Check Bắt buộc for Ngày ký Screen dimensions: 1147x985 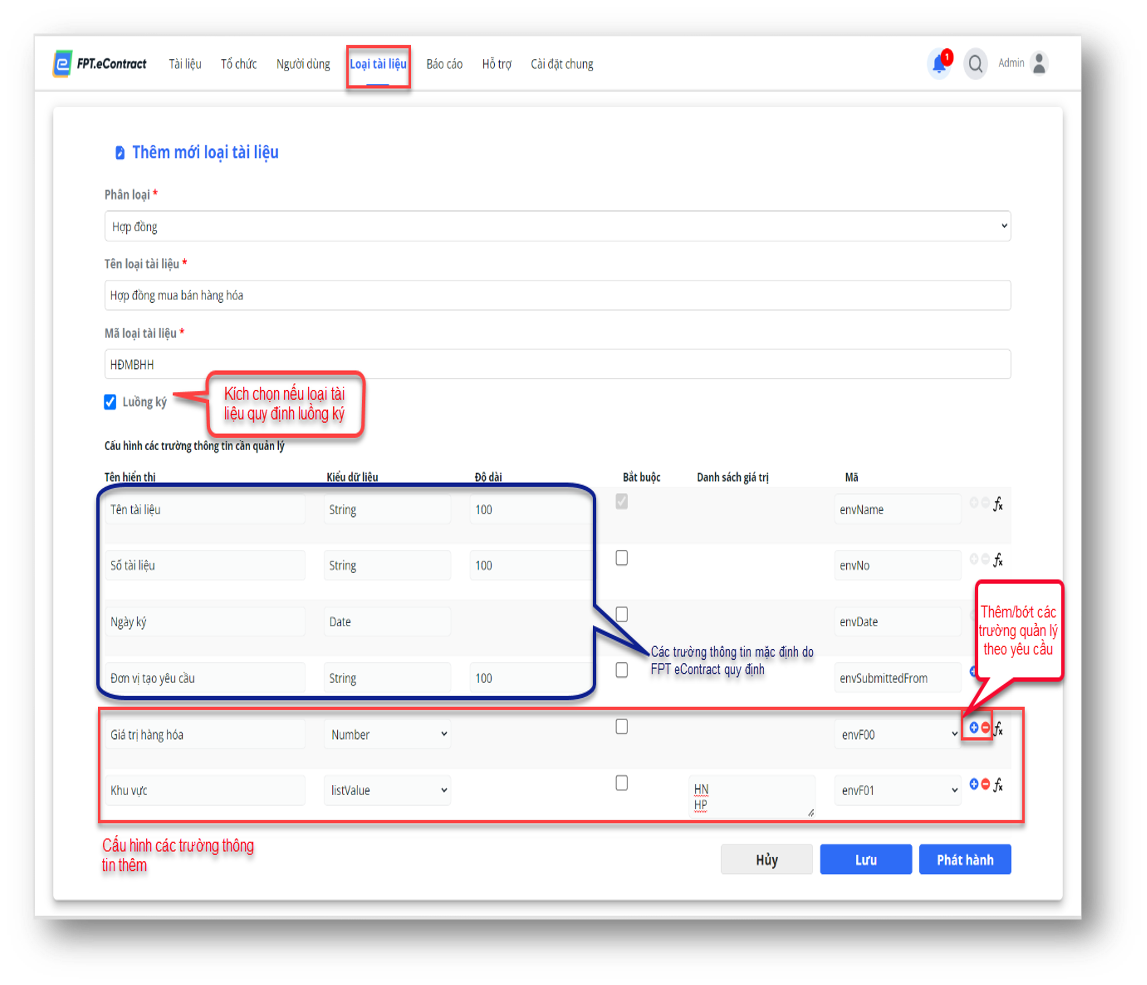pos(622,614)
